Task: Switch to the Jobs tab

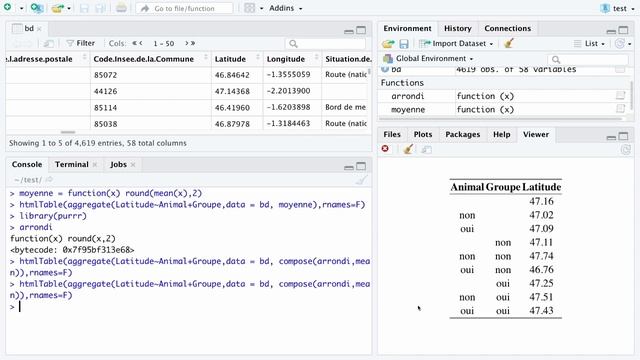Action: point(118,164)
